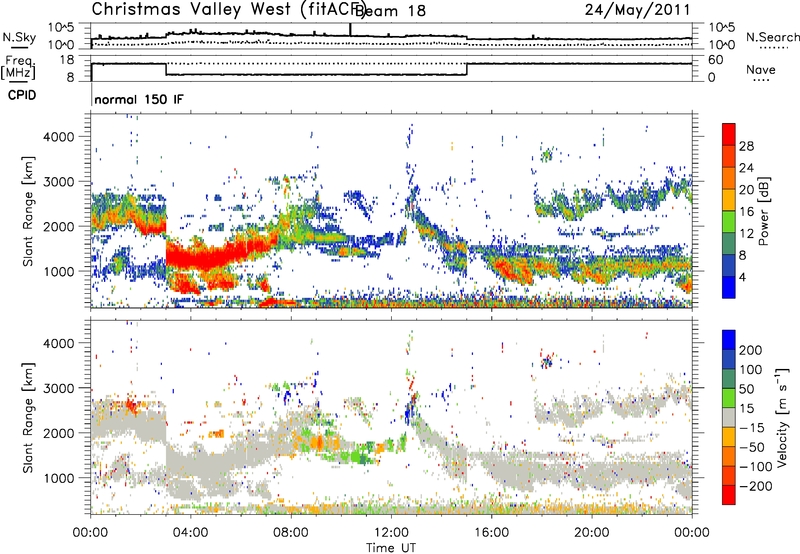This screenshot has width=800, height=554.
Task: Click the red -200 Velocity colorbar swatch
Action: (729, 495)
